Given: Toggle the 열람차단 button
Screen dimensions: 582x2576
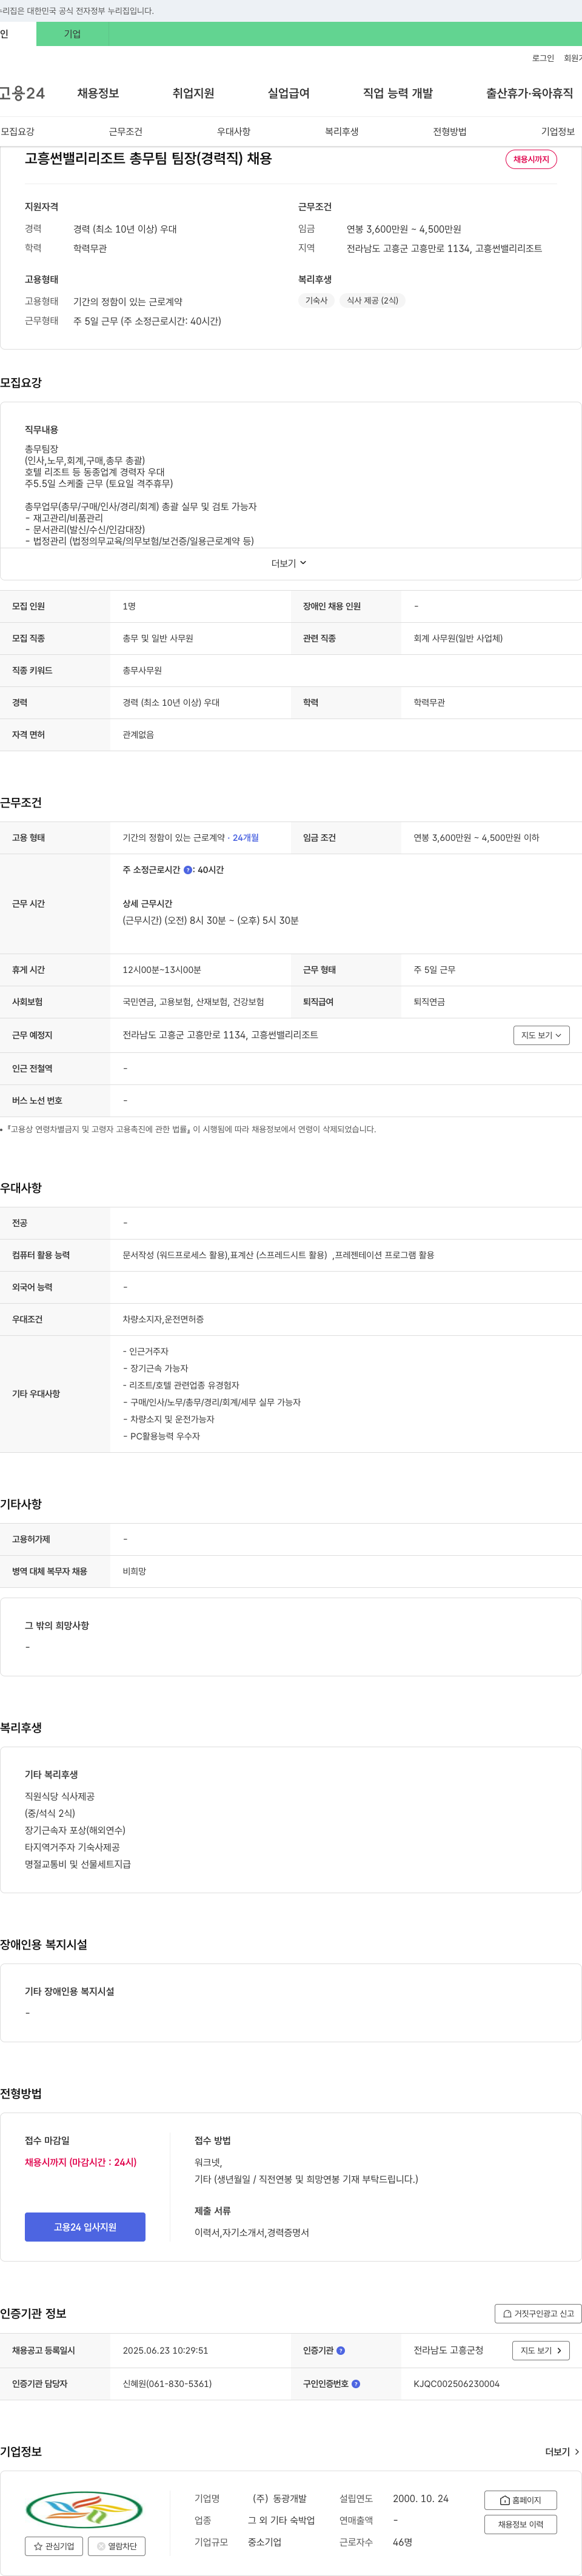Looking at the screenshot, I should click(116, 2546).
